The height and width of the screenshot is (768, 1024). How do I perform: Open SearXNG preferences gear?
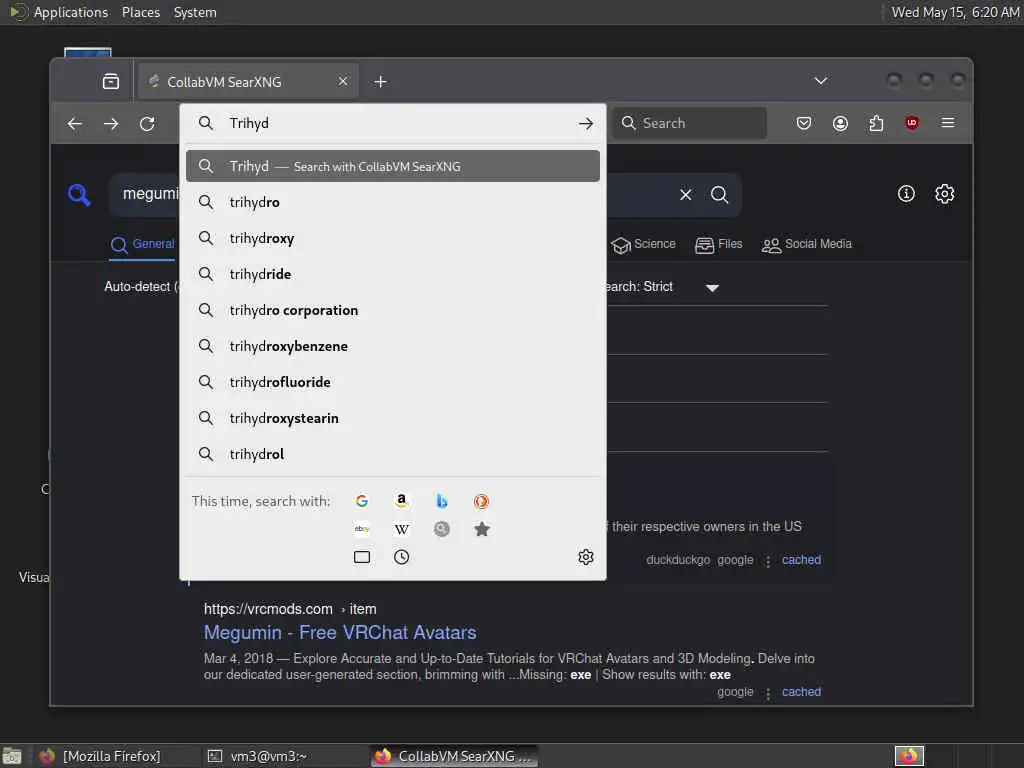tap(945, 193)
